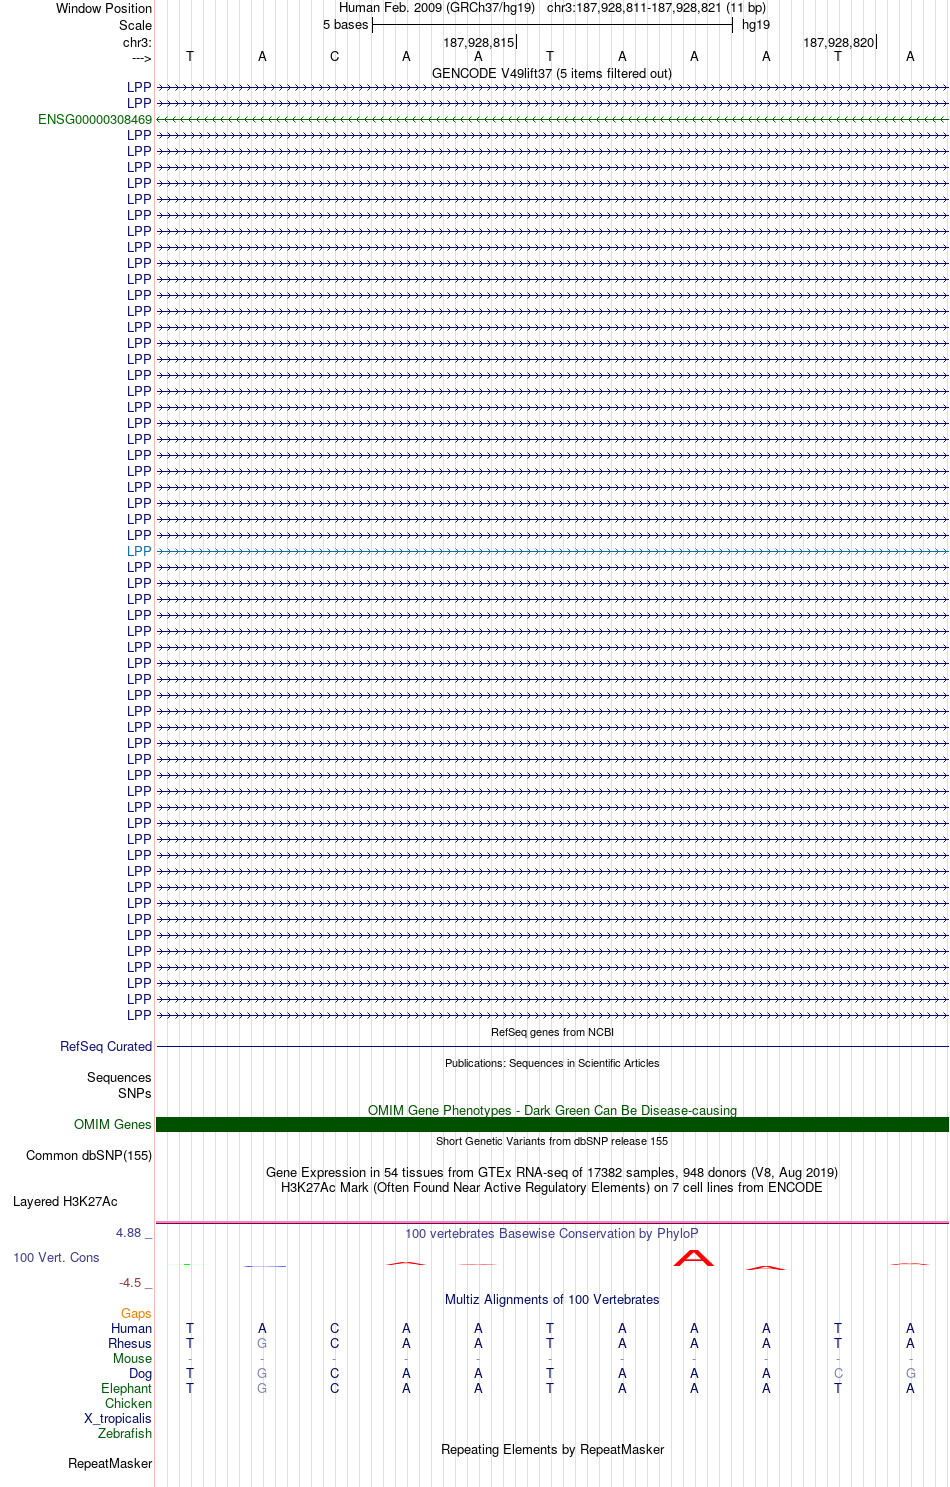Viewport: 950px width, 1487px height.
Task: Click the 187,928,815 coordinate marker
Action: click(479, 43)
